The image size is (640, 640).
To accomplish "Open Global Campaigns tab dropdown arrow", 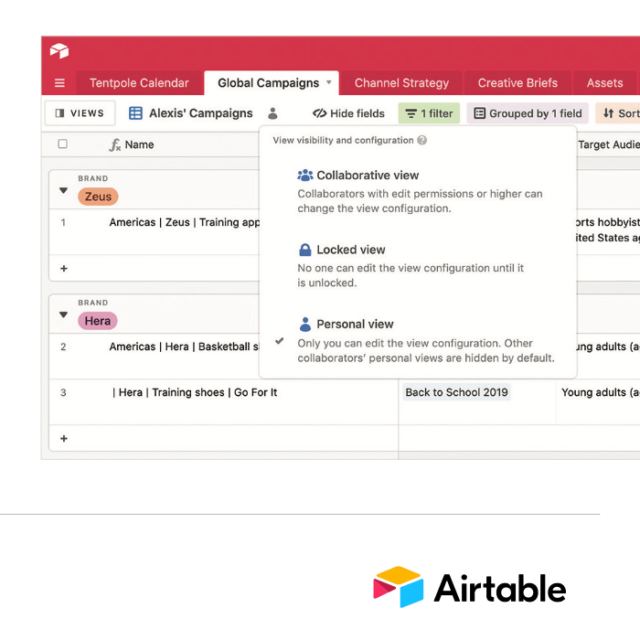I will 329,82.
